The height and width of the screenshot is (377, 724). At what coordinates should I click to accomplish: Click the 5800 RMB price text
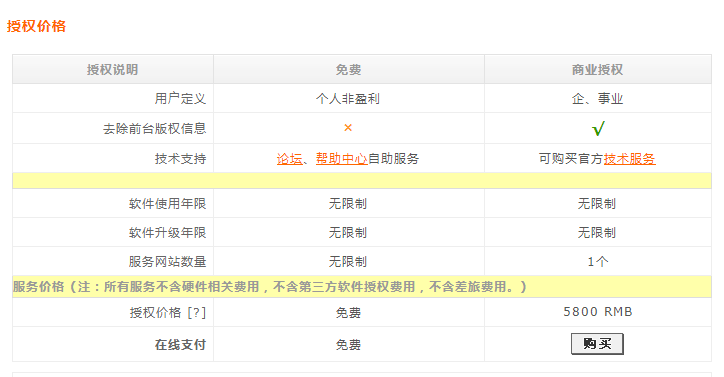pyautogui.click(x=597, y=312)
